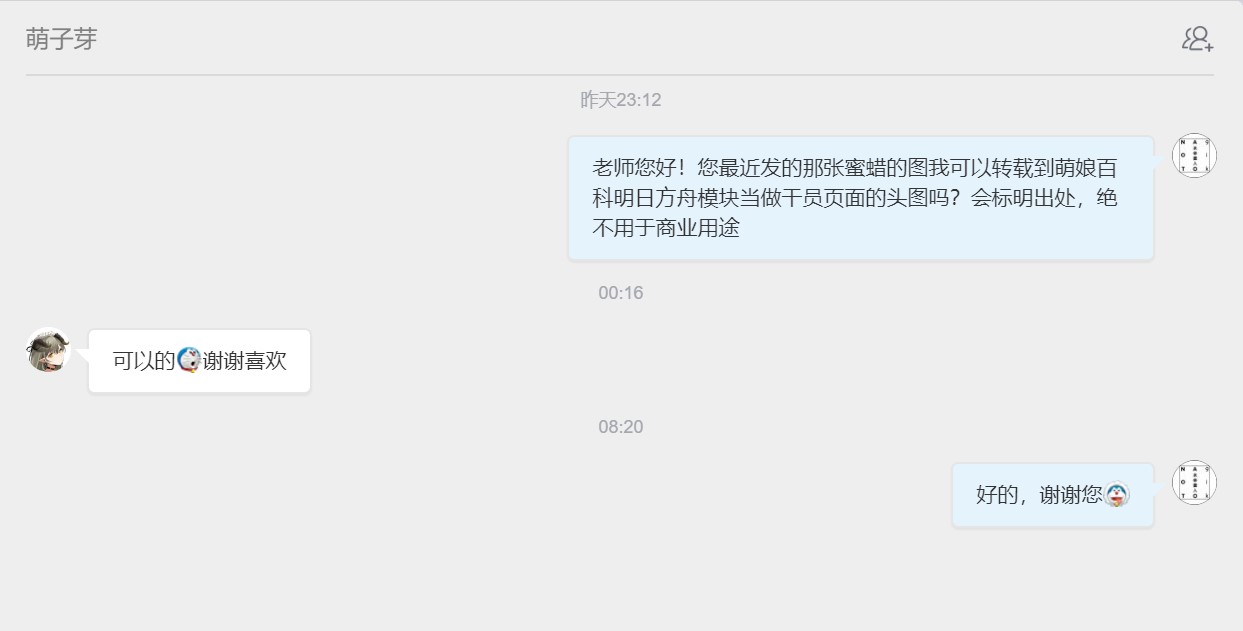Image resolution: width=1243 pixels, height=631 pixels.
Task: Click the 08:20 timestamp label
Action: coord(621,427)
